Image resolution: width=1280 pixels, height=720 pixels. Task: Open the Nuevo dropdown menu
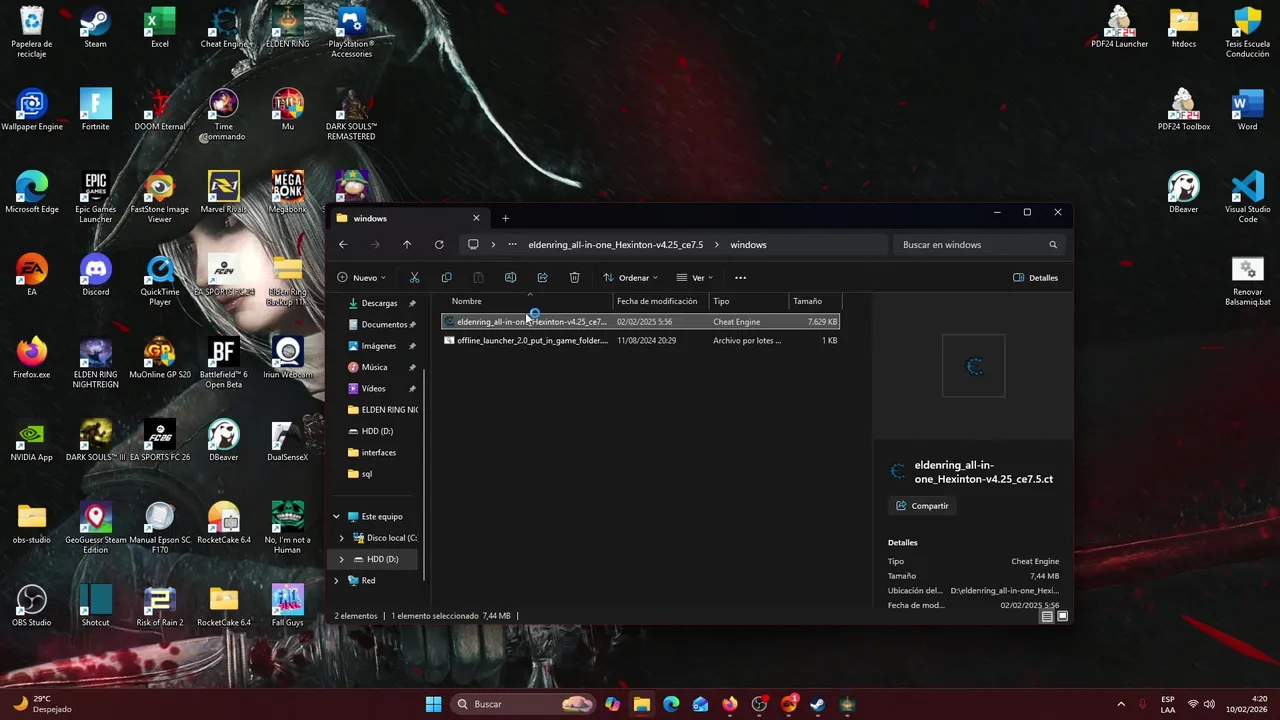[361, 278]
